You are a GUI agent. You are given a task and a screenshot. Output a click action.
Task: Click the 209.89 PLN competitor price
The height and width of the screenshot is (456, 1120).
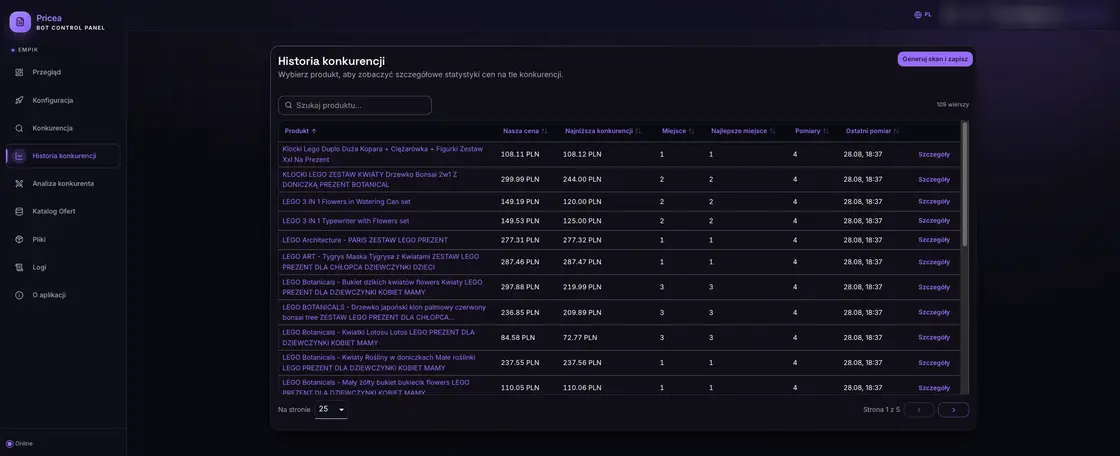pos(582,312)
